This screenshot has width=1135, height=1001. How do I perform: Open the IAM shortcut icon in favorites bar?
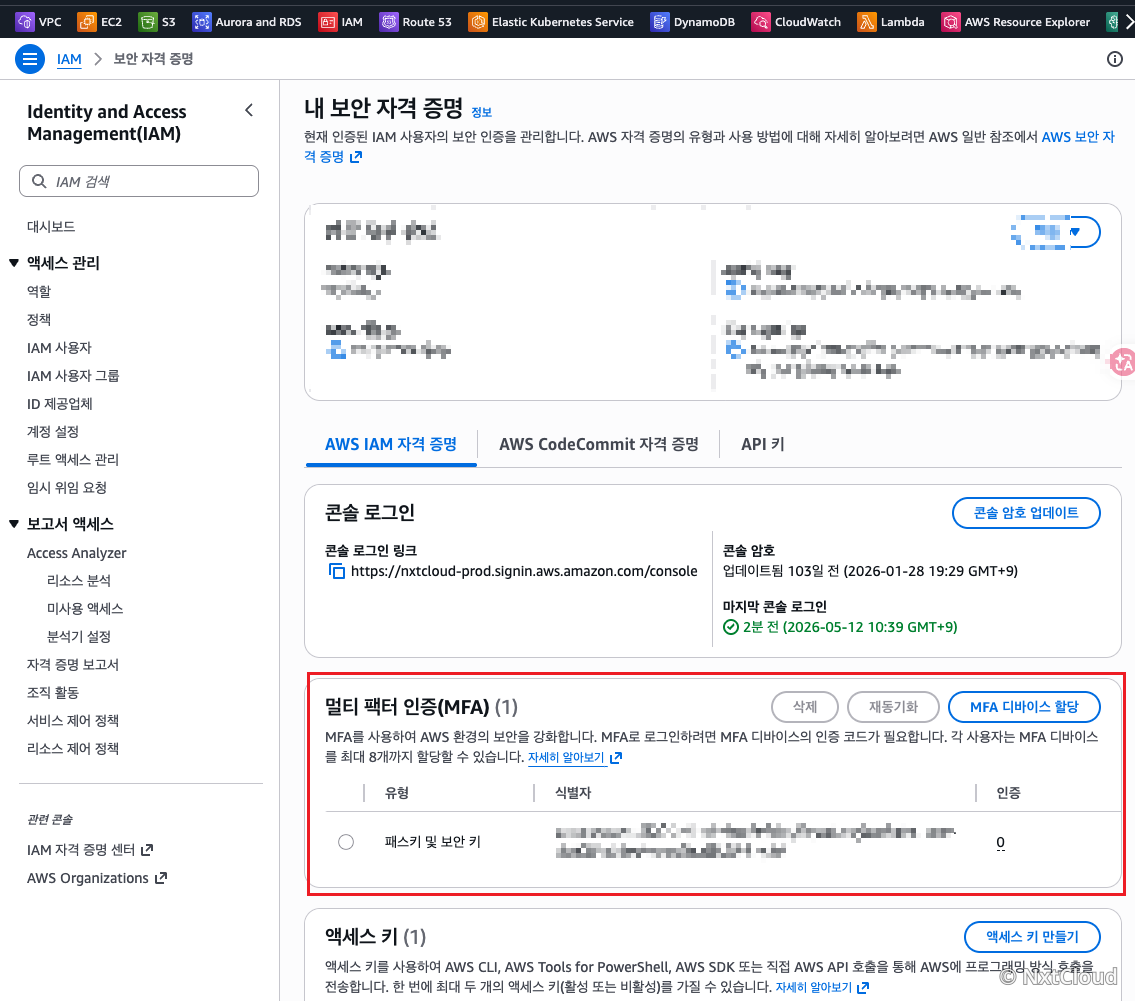(328, 22)
